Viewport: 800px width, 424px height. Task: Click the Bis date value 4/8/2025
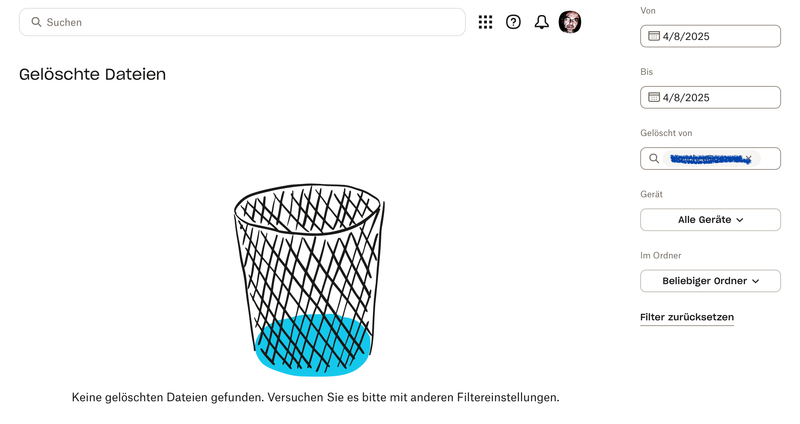point(686,97)
